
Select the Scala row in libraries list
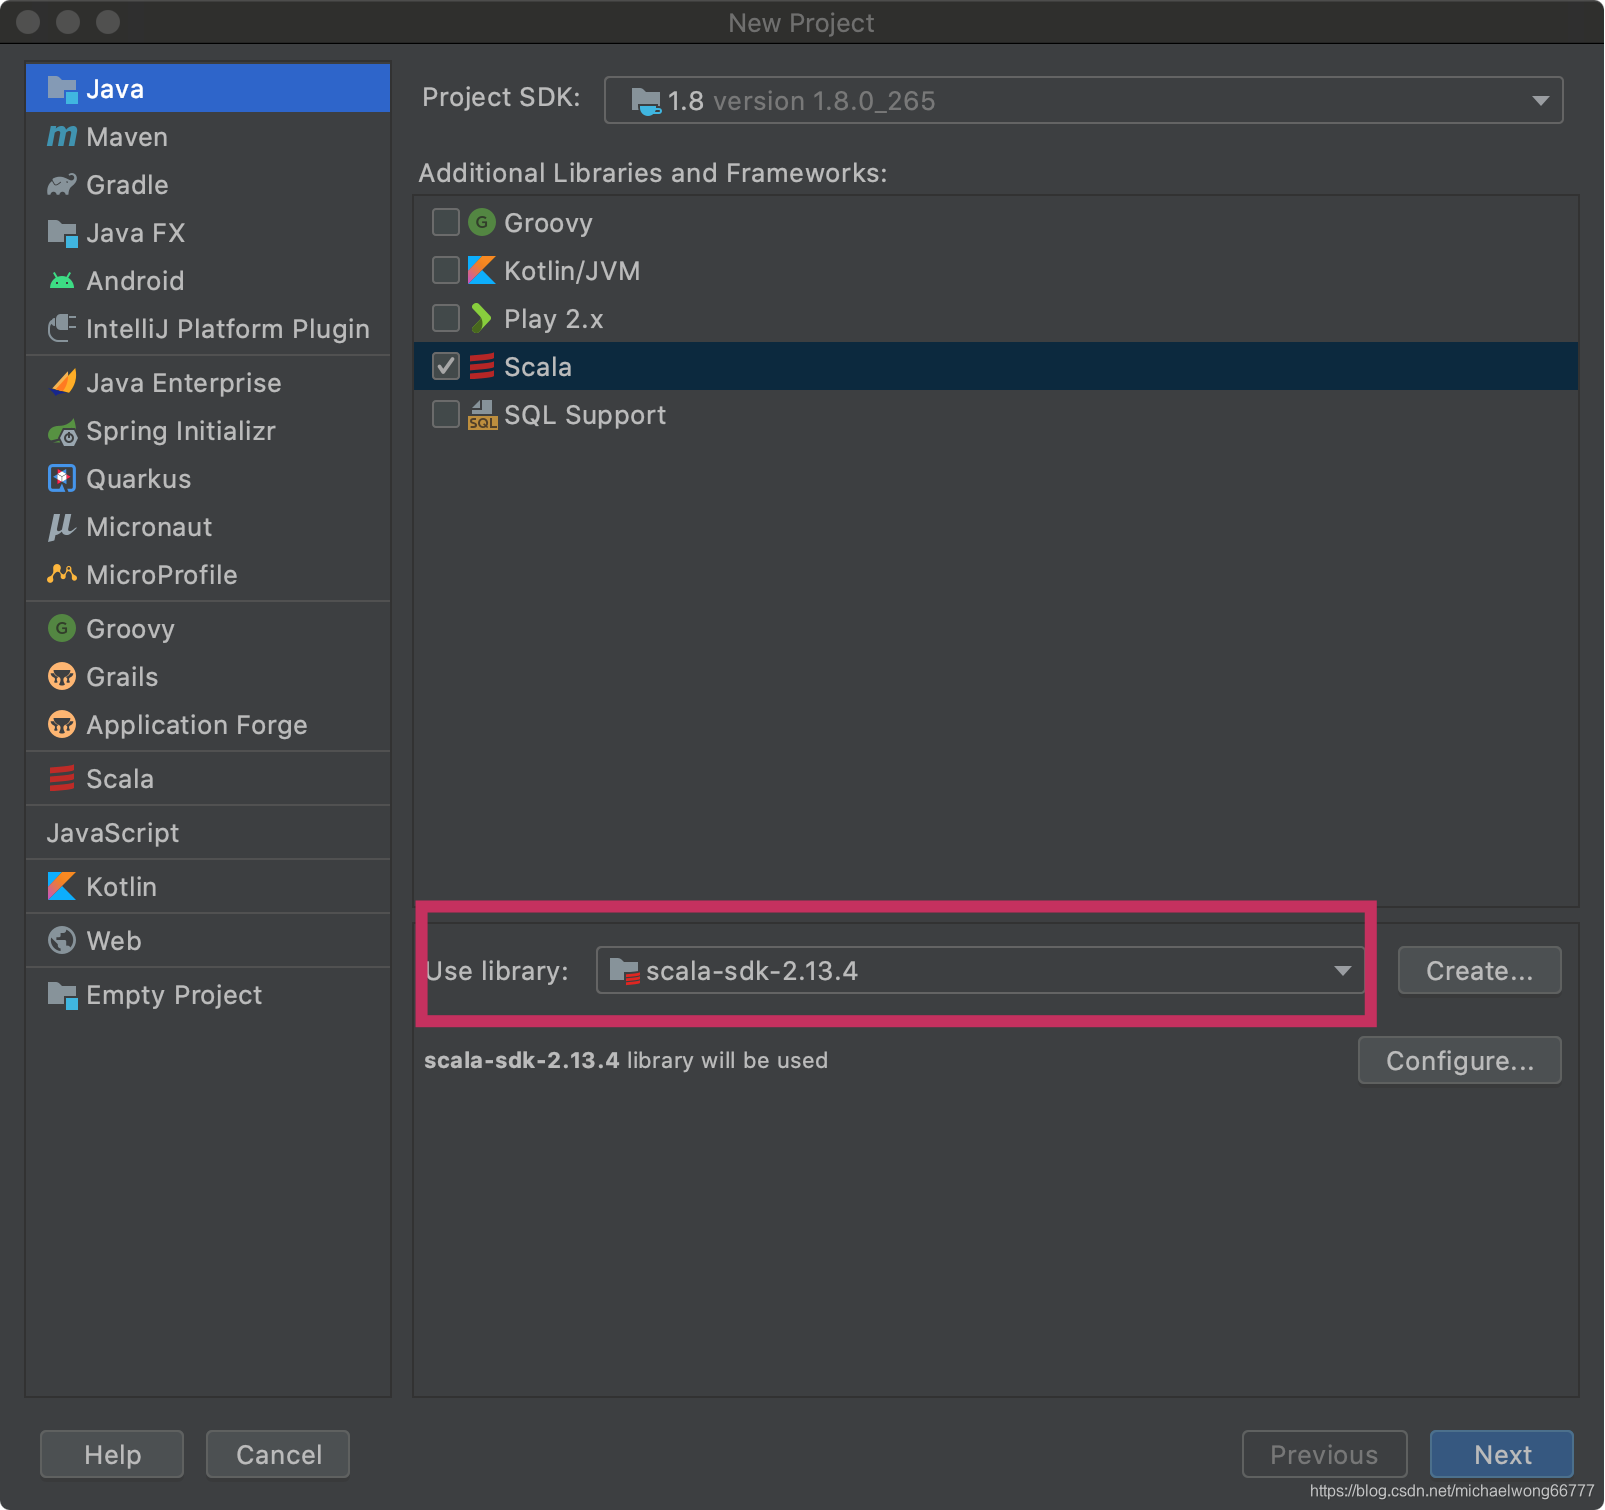pos(996,366)
